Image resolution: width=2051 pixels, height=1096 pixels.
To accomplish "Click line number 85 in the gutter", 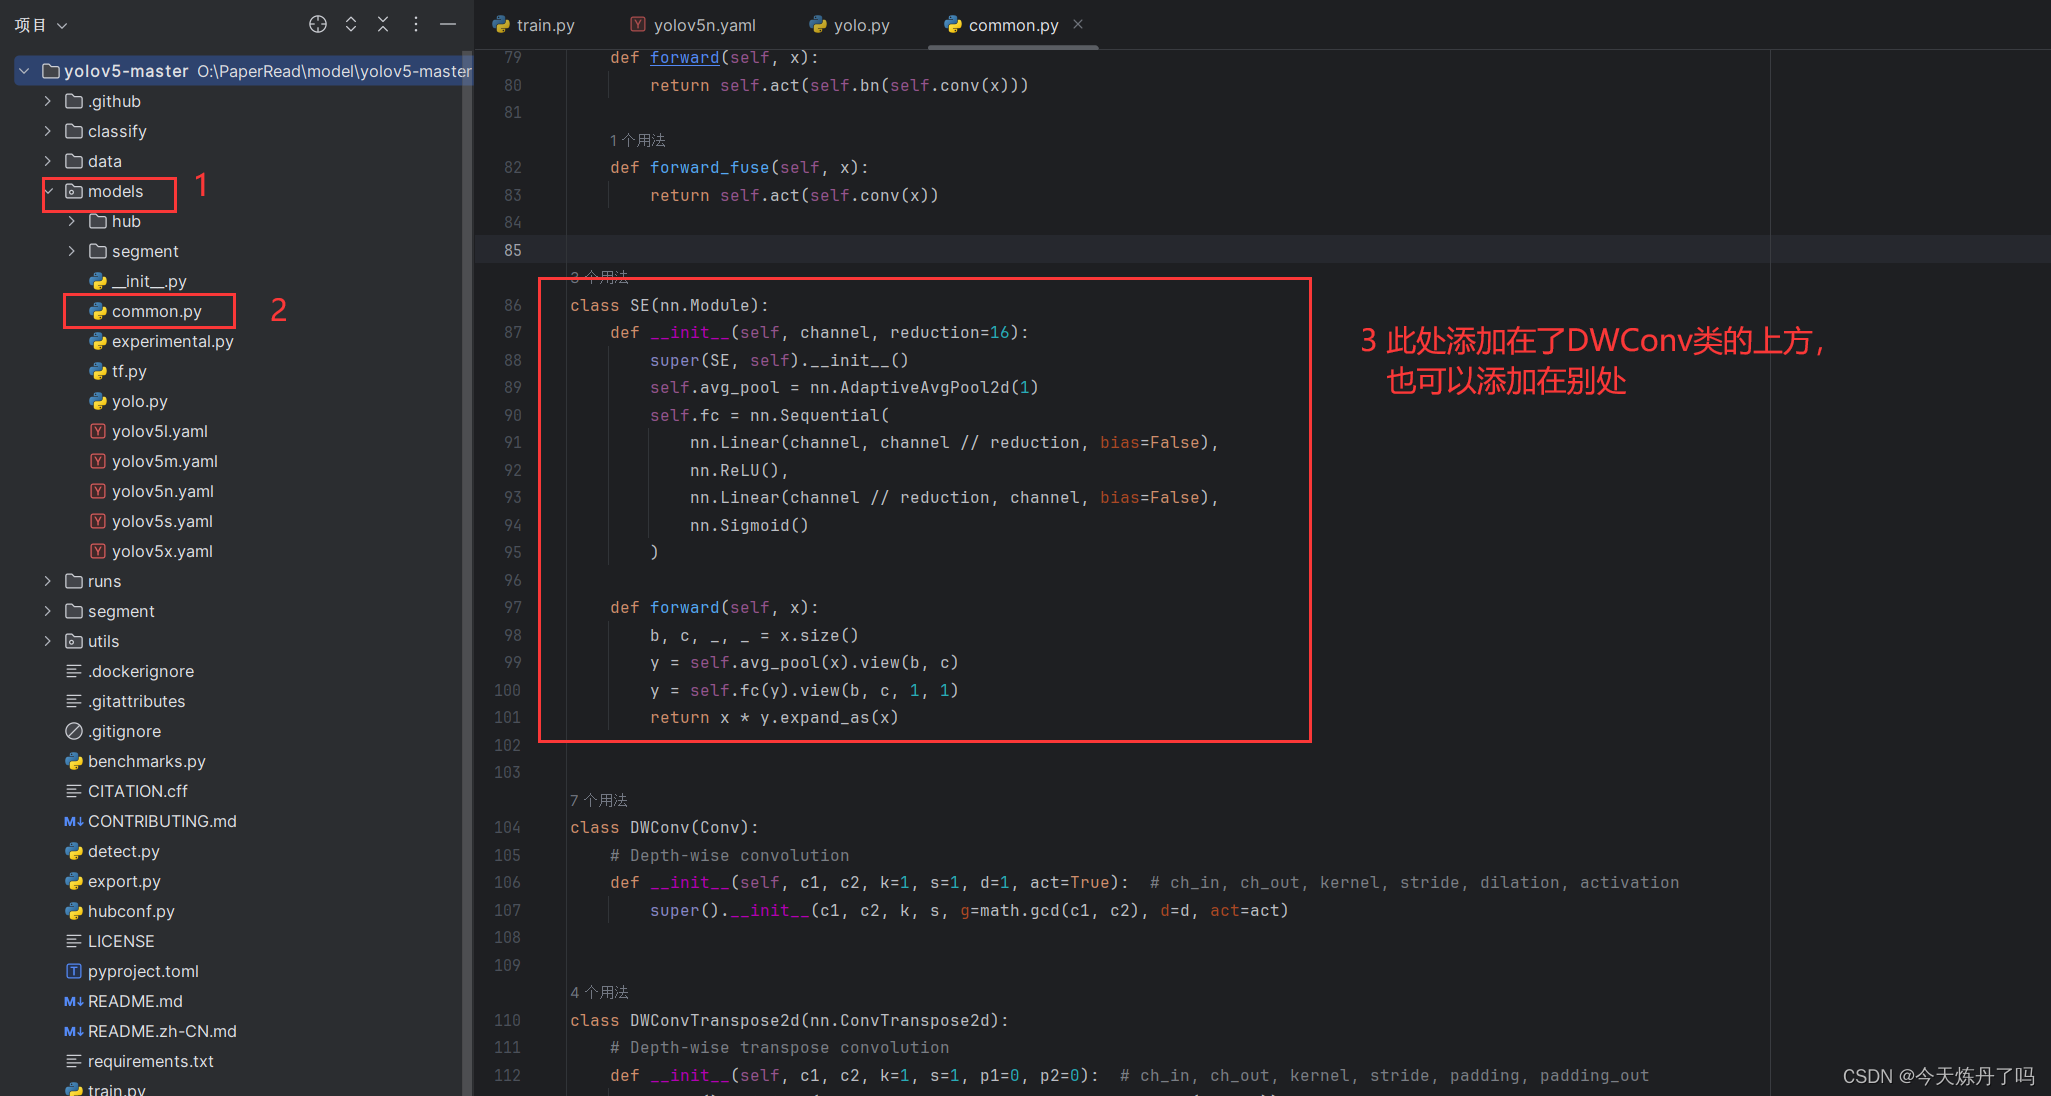I will [x=513, y=250].
